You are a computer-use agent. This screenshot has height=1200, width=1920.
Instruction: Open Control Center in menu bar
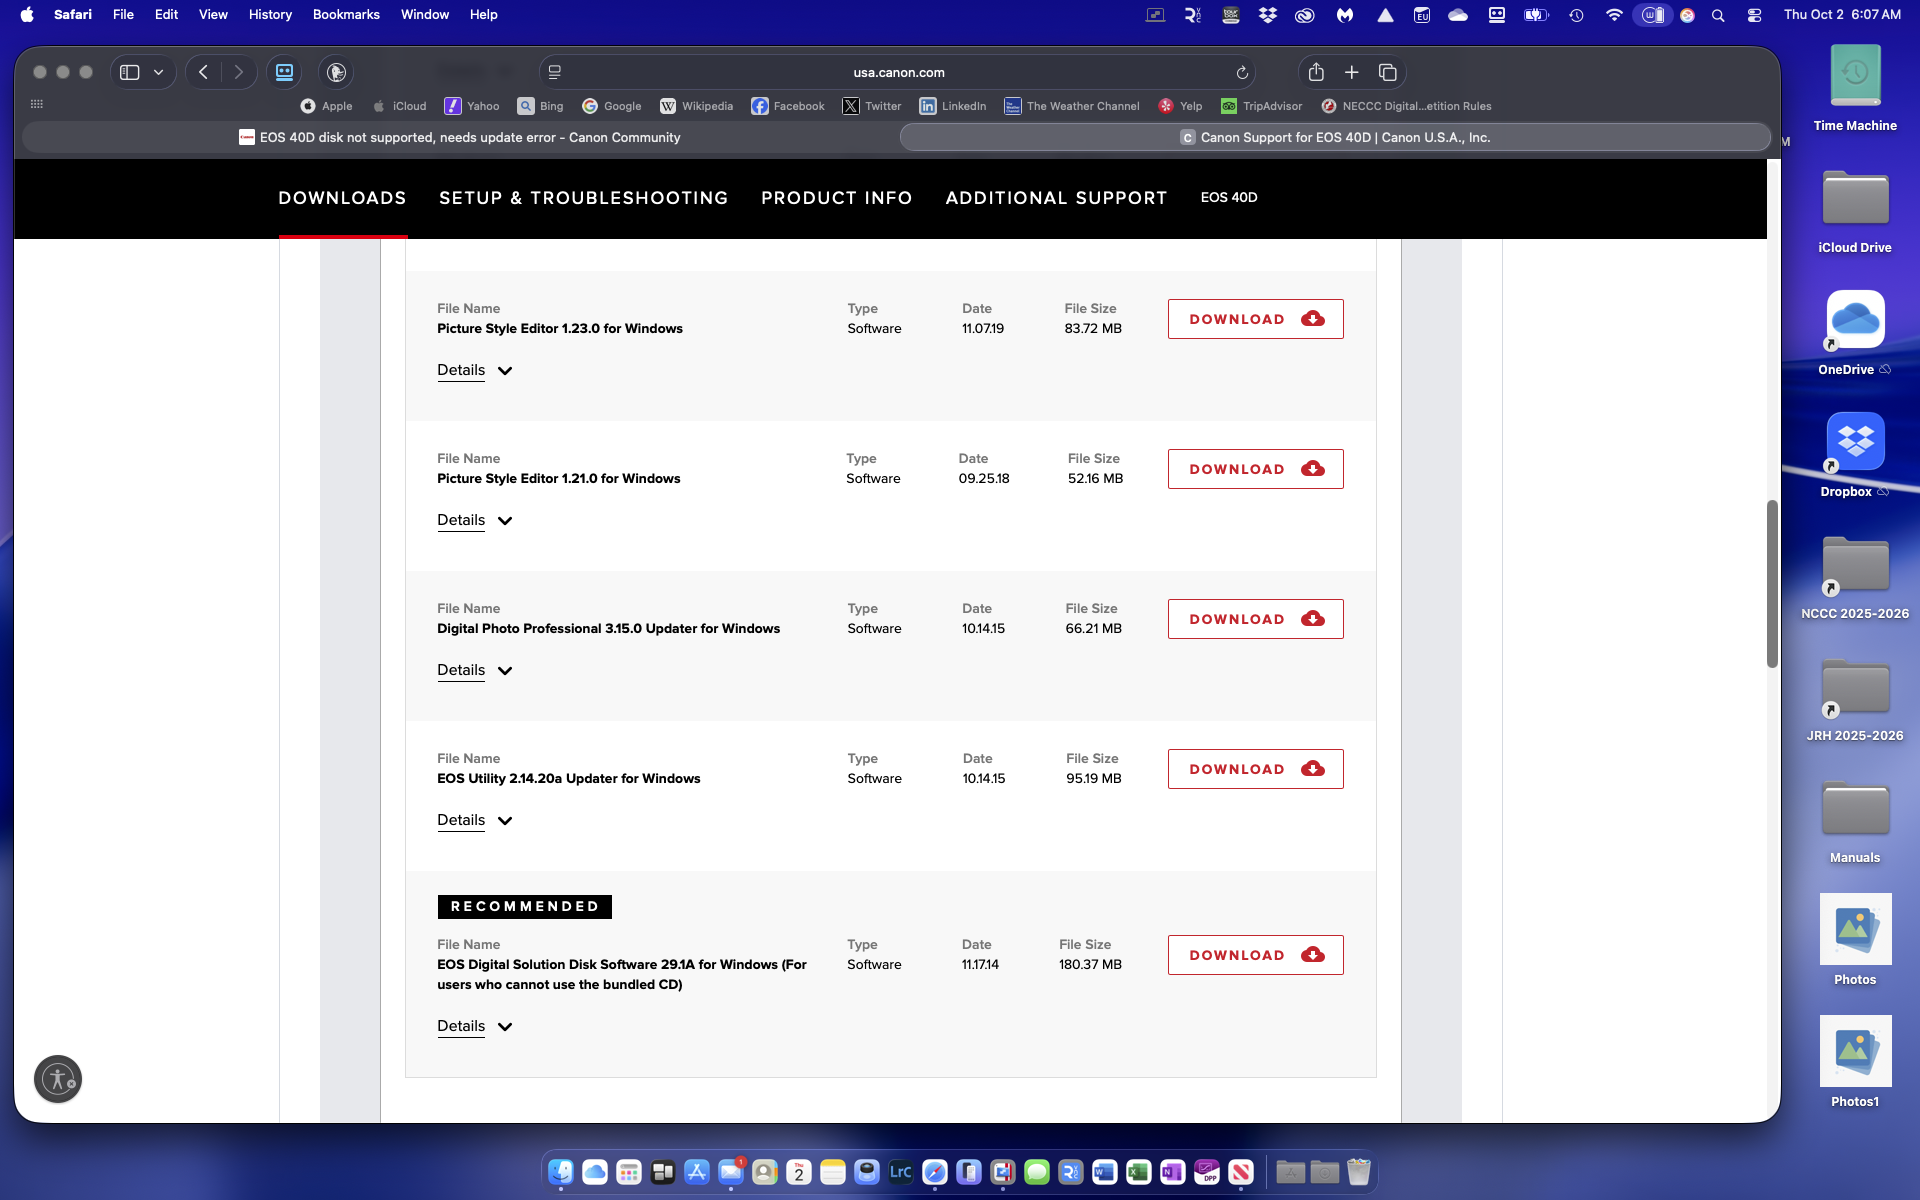(x=1754, y=15)
